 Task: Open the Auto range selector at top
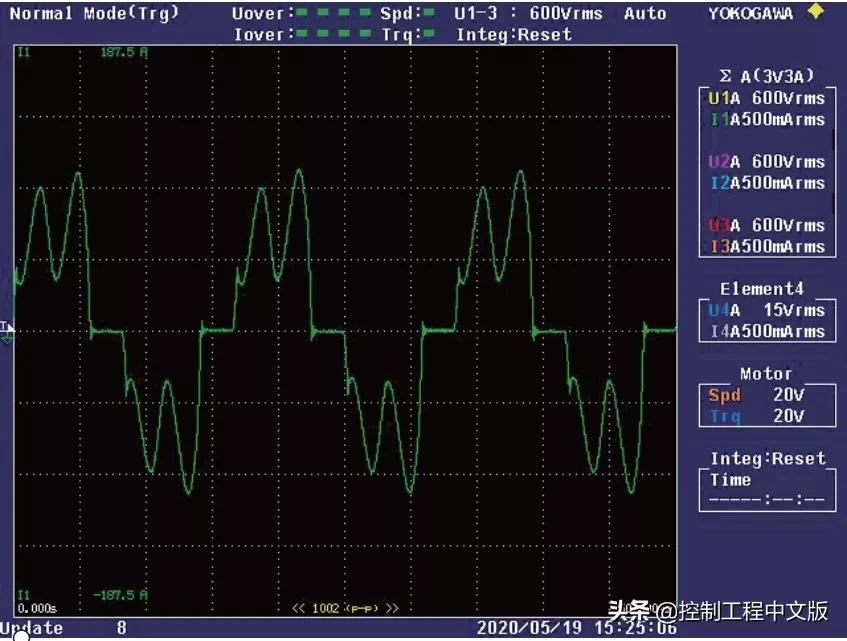(x=645, y=13)
